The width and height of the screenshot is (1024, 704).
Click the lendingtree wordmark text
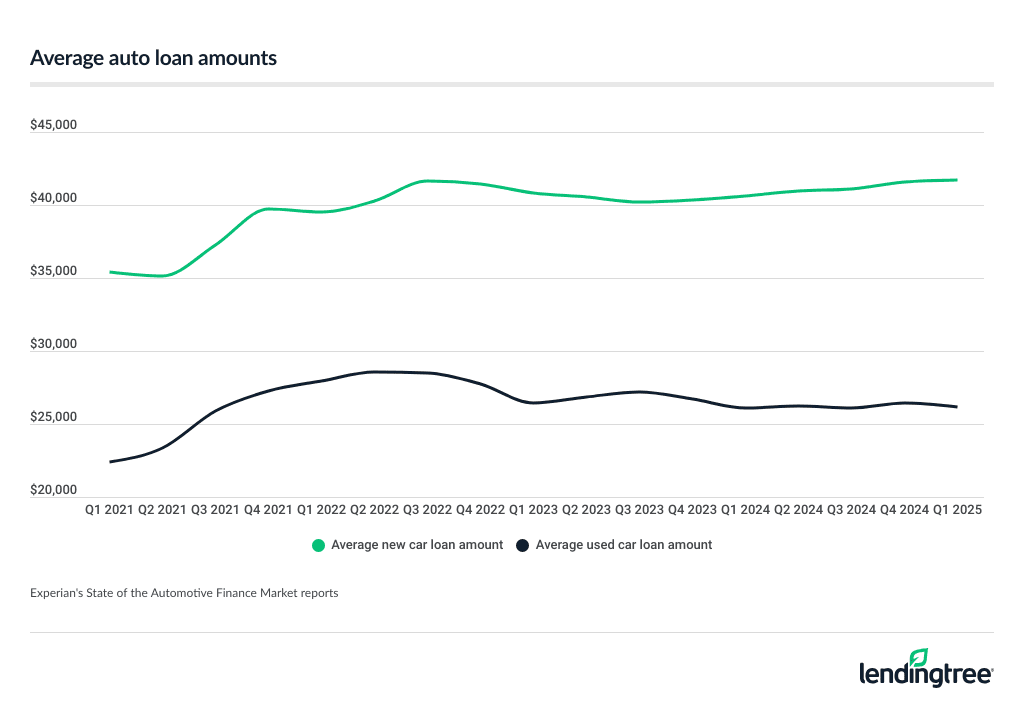tap(925, 675)
